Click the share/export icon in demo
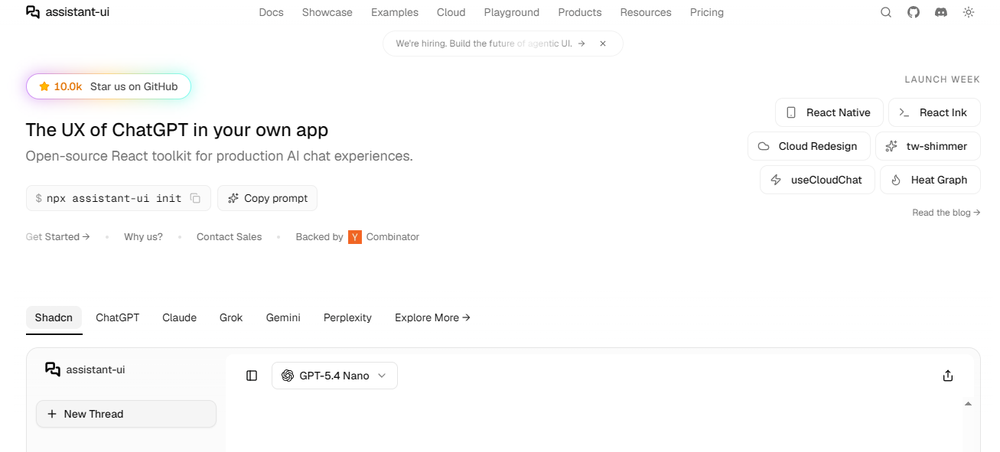Viewport: 1000px width, 452px height. 948,375
